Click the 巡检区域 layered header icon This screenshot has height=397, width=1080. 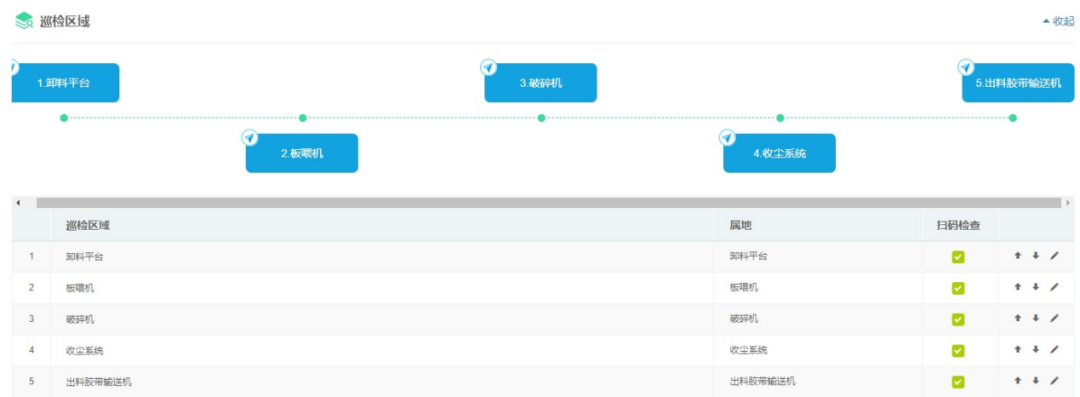pos(24,21)
